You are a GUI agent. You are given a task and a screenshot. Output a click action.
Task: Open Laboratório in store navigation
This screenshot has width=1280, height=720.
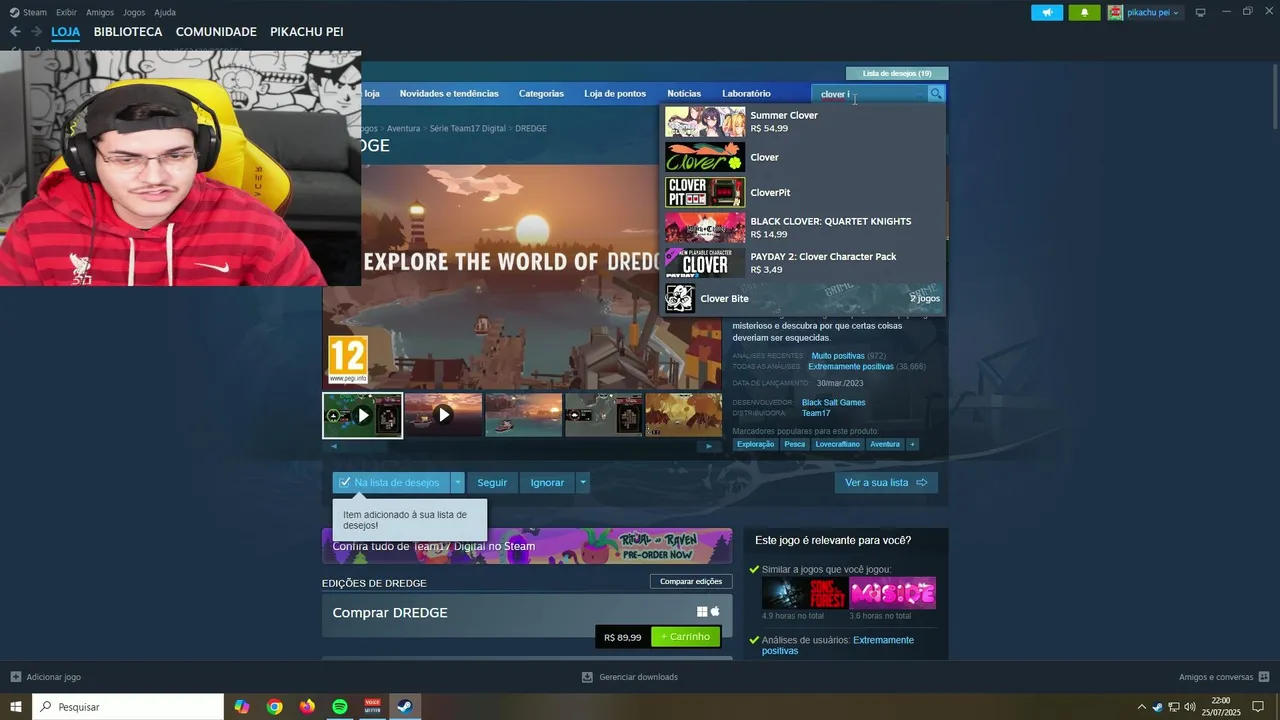[x=746, y=94]
